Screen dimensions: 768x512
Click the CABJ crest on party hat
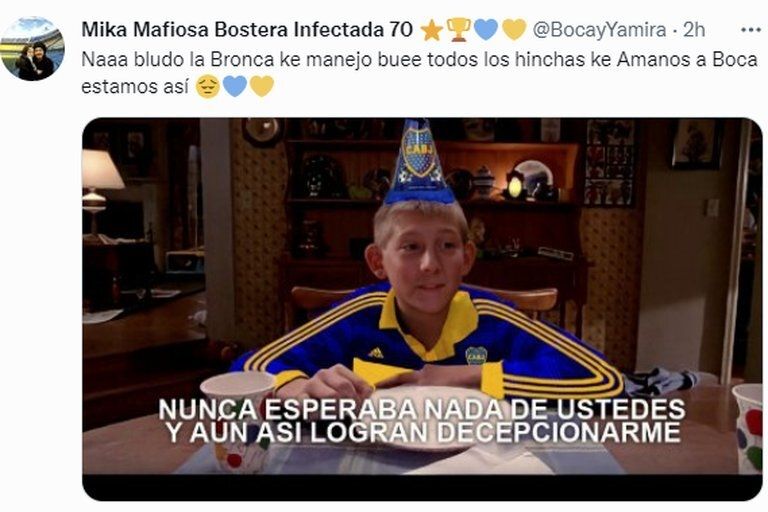point(418,152)
